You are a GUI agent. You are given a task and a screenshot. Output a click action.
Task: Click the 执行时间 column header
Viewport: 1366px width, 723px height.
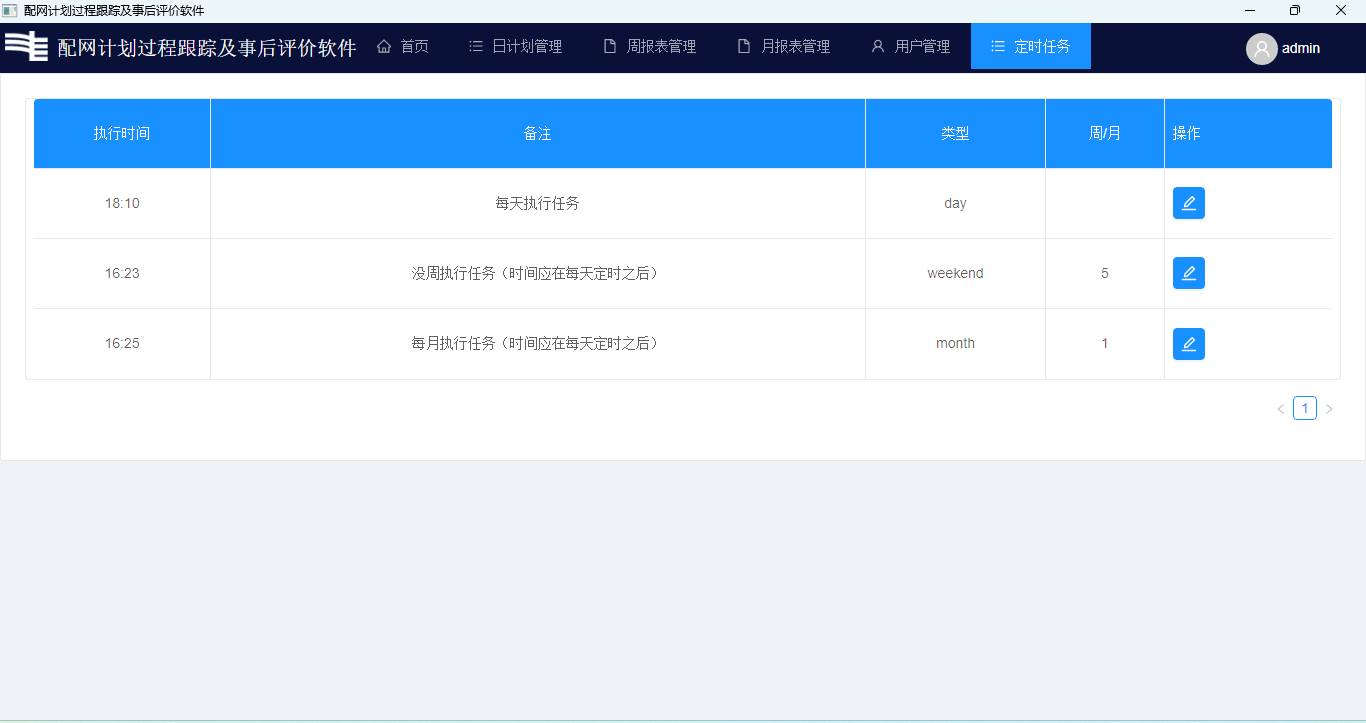coord(122,133)
